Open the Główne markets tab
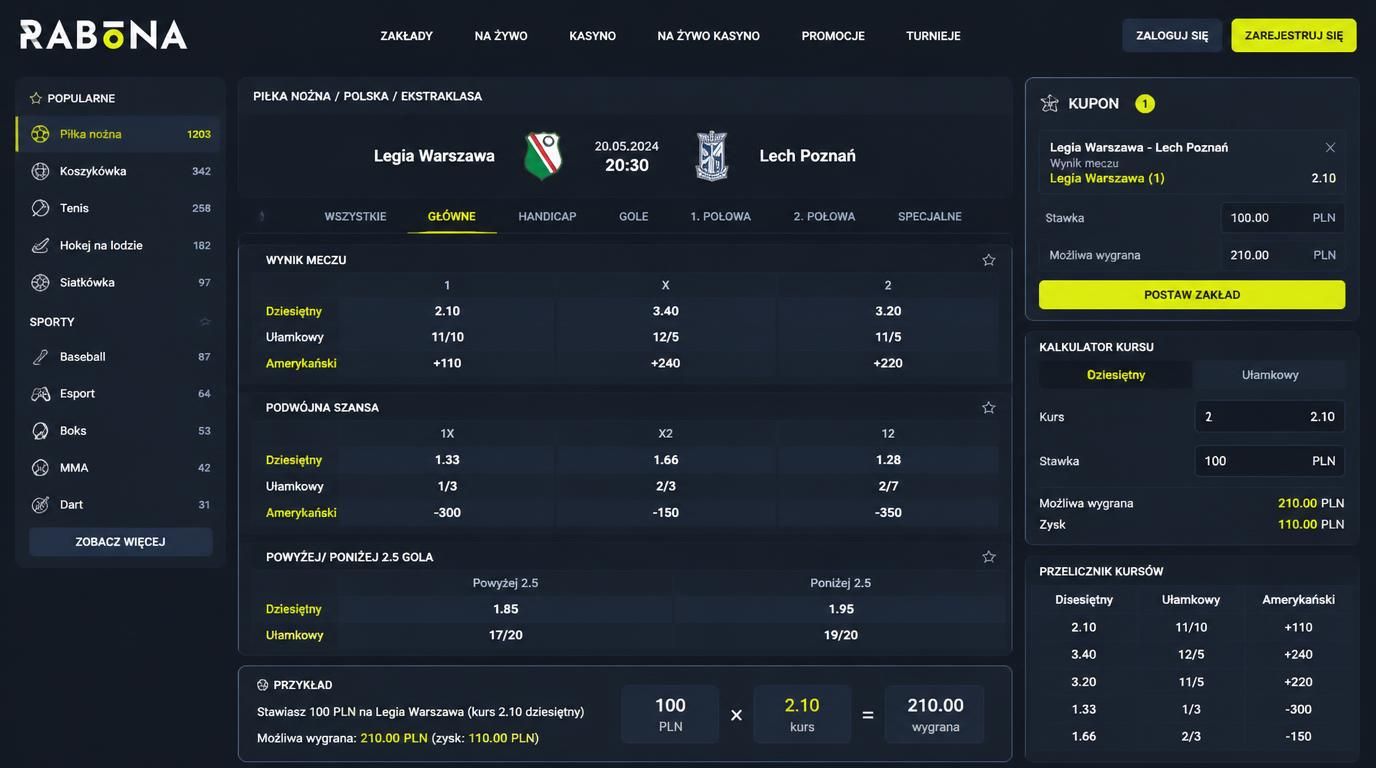Image resolution: width=1376 pixels, height=768 pixels. tap(452, 216)
